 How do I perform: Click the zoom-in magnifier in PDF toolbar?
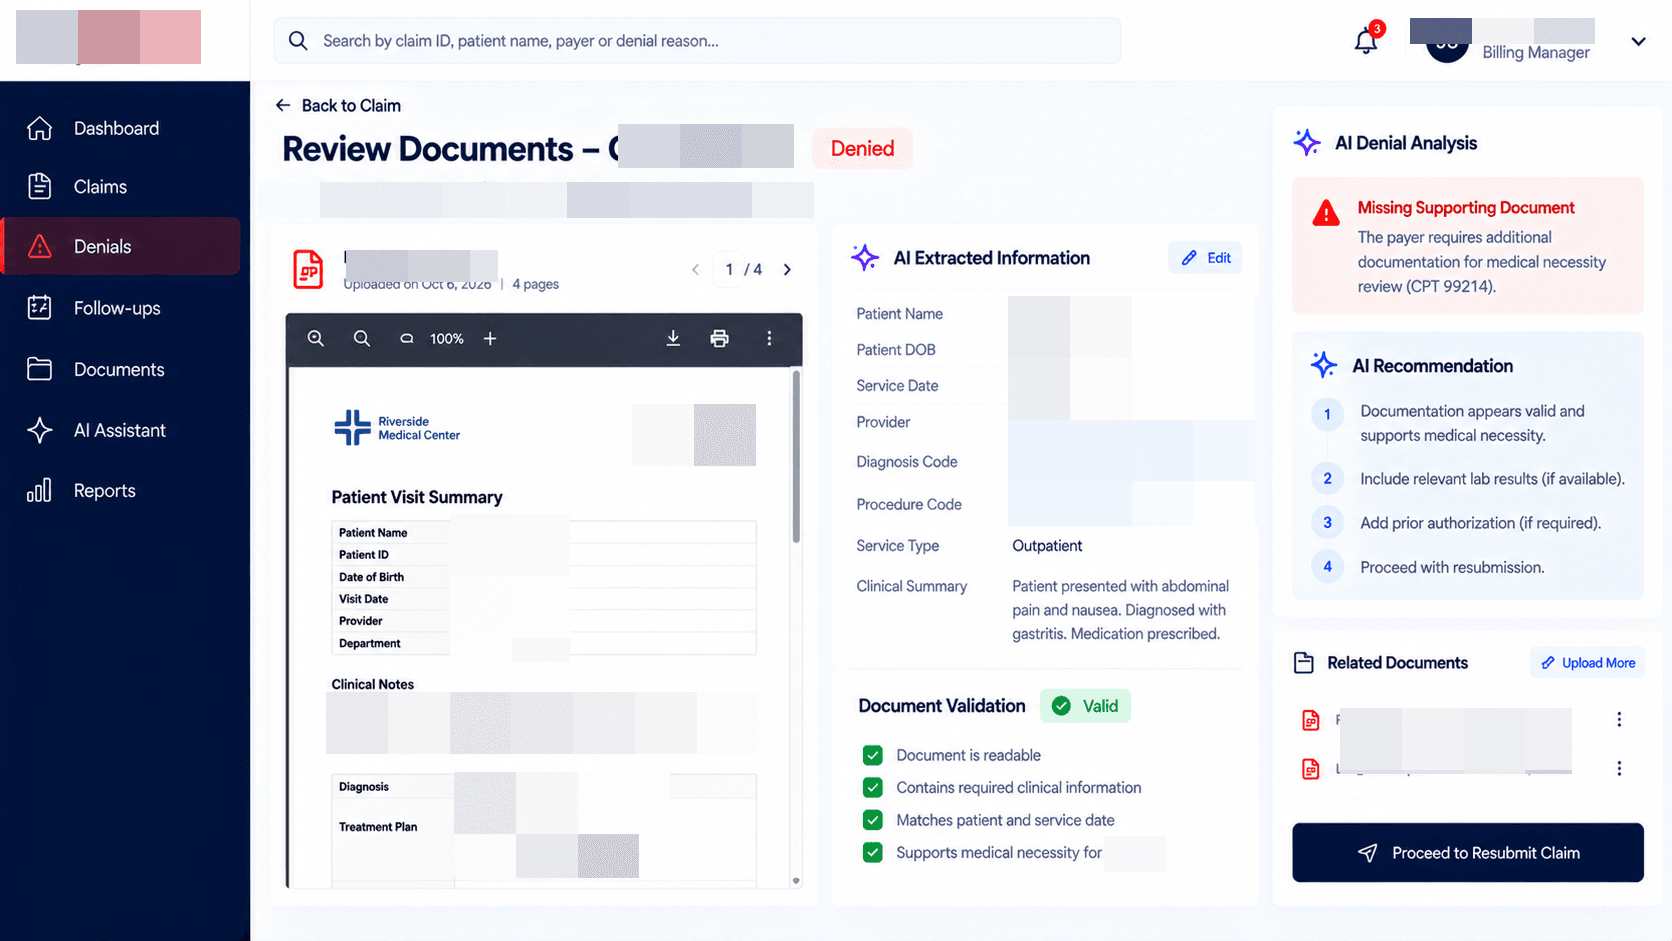click(316, 339)
